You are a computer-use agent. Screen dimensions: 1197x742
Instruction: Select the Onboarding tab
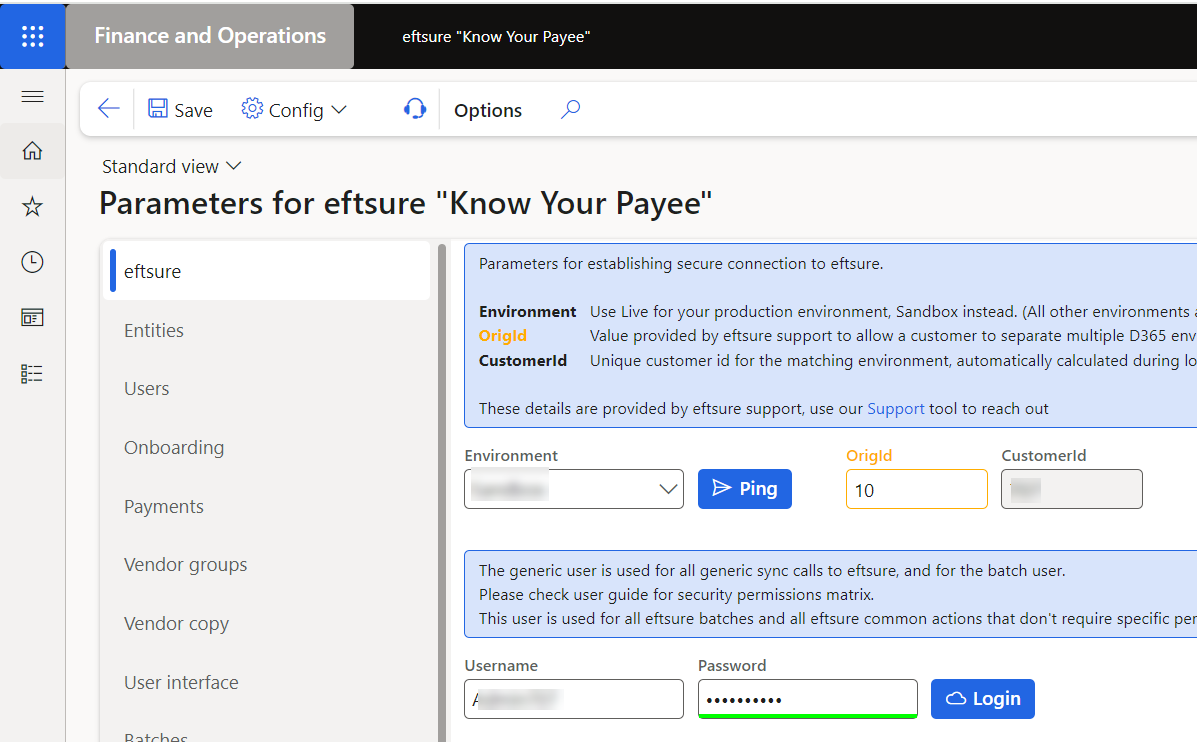266,447
